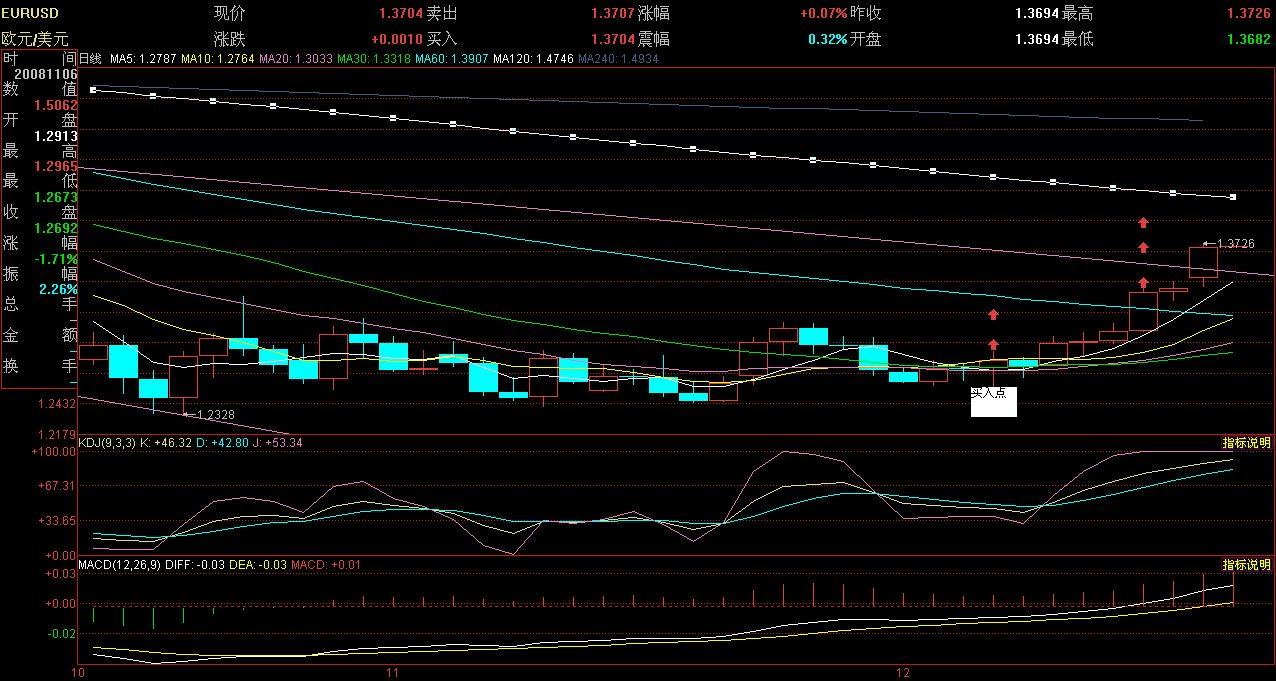Click the date 20081106 in info panel
The image size is (1276, 681).
coord(46,74)
